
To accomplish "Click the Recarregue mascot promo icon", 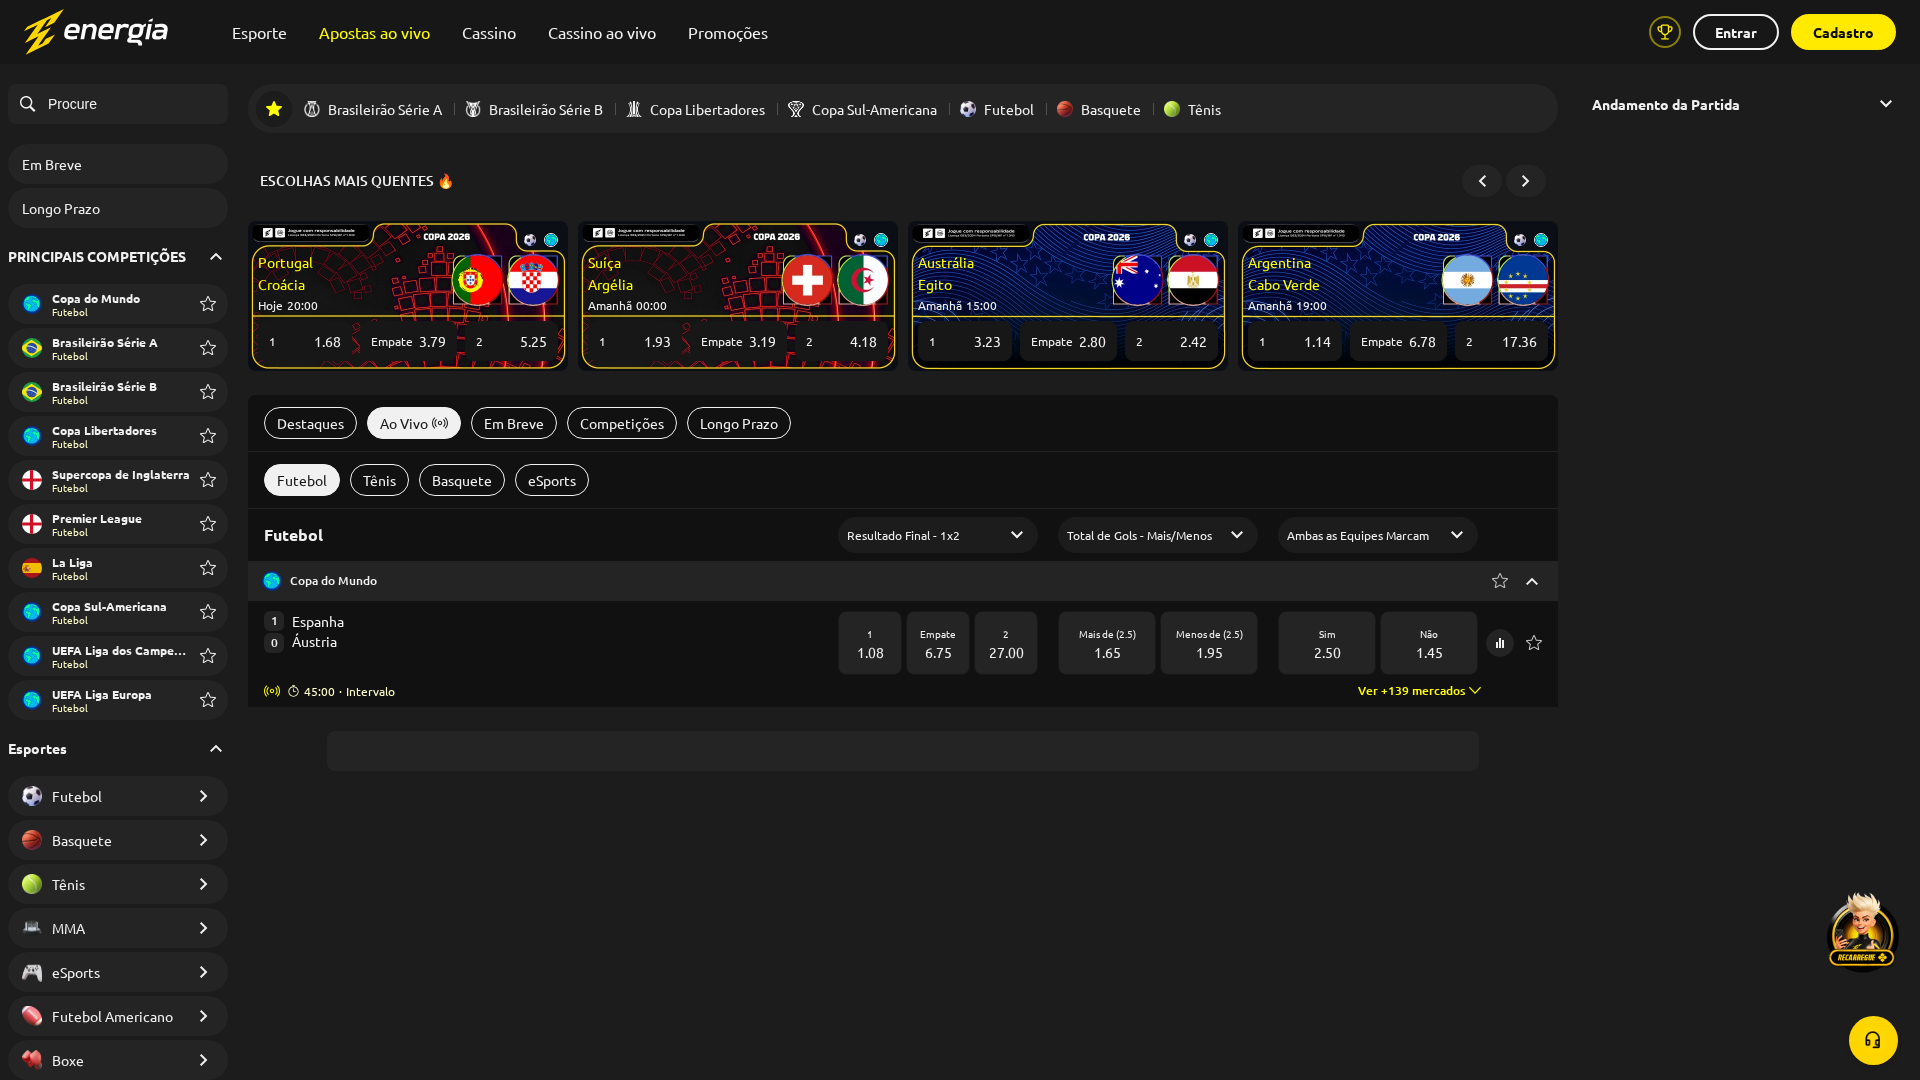I will click(1862, 930).
